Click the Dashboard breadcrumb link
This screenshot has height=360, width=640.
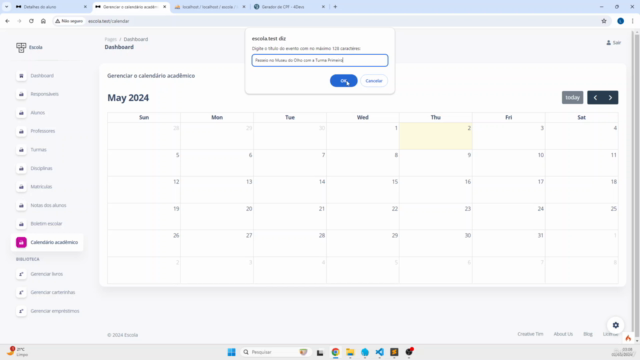pyautogui.click(x=136, y=39)
